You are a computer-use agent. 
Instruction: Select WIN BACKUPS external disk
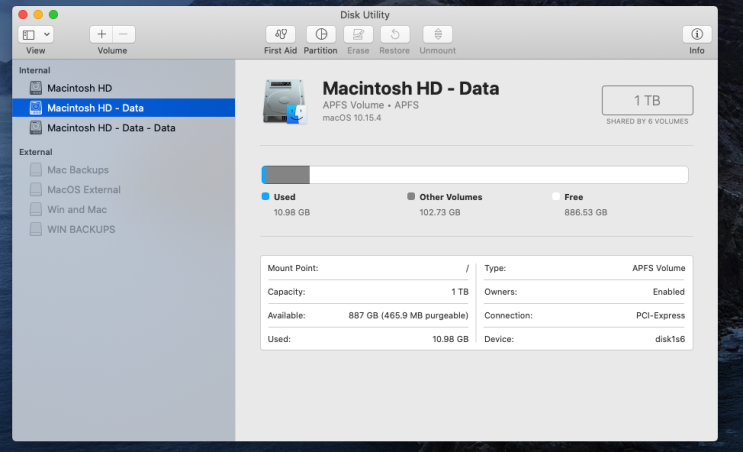80,230
